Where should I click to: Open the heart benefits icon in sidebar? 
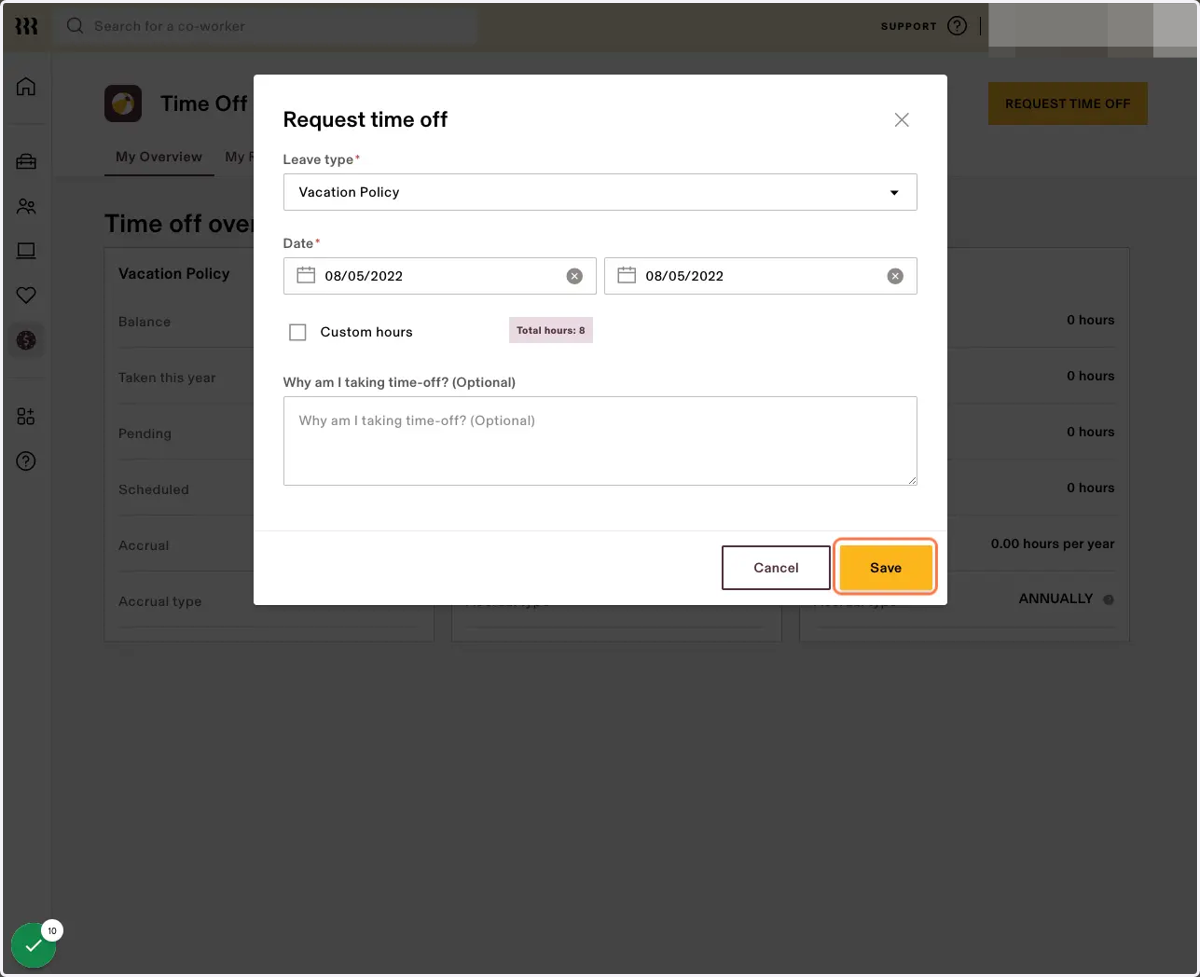click(26, 295)
